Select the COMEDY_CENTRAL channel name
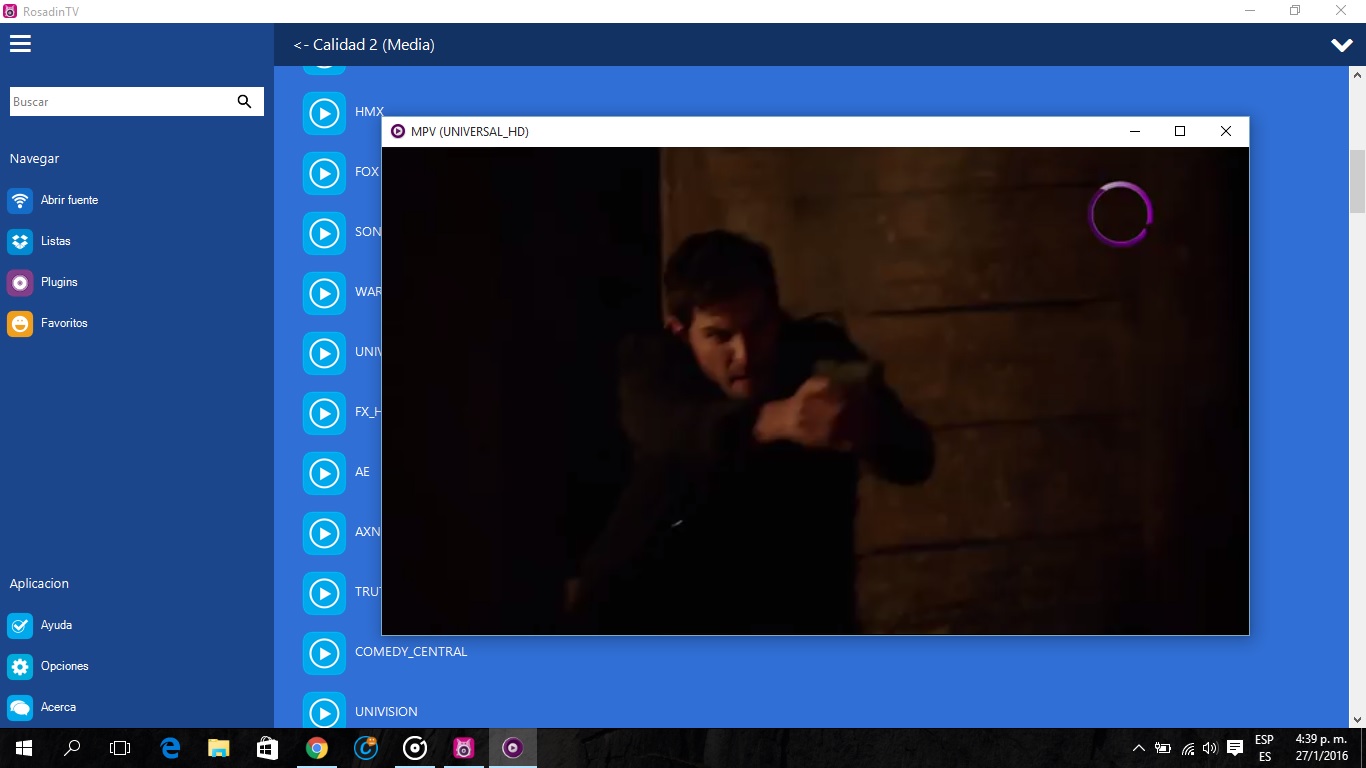This screenshot has width=1366, height=768. coord(411,652)
